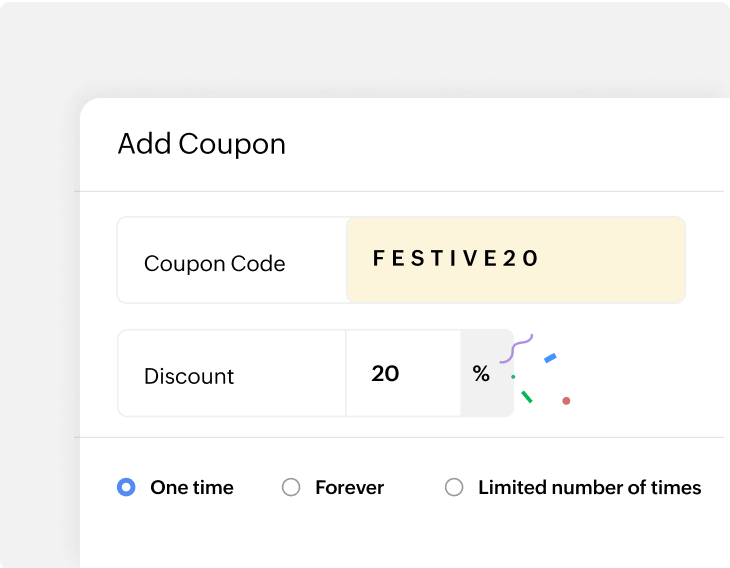Click the Add Coupon dialog heading
The image size is (730, 568).
point(201,144)
